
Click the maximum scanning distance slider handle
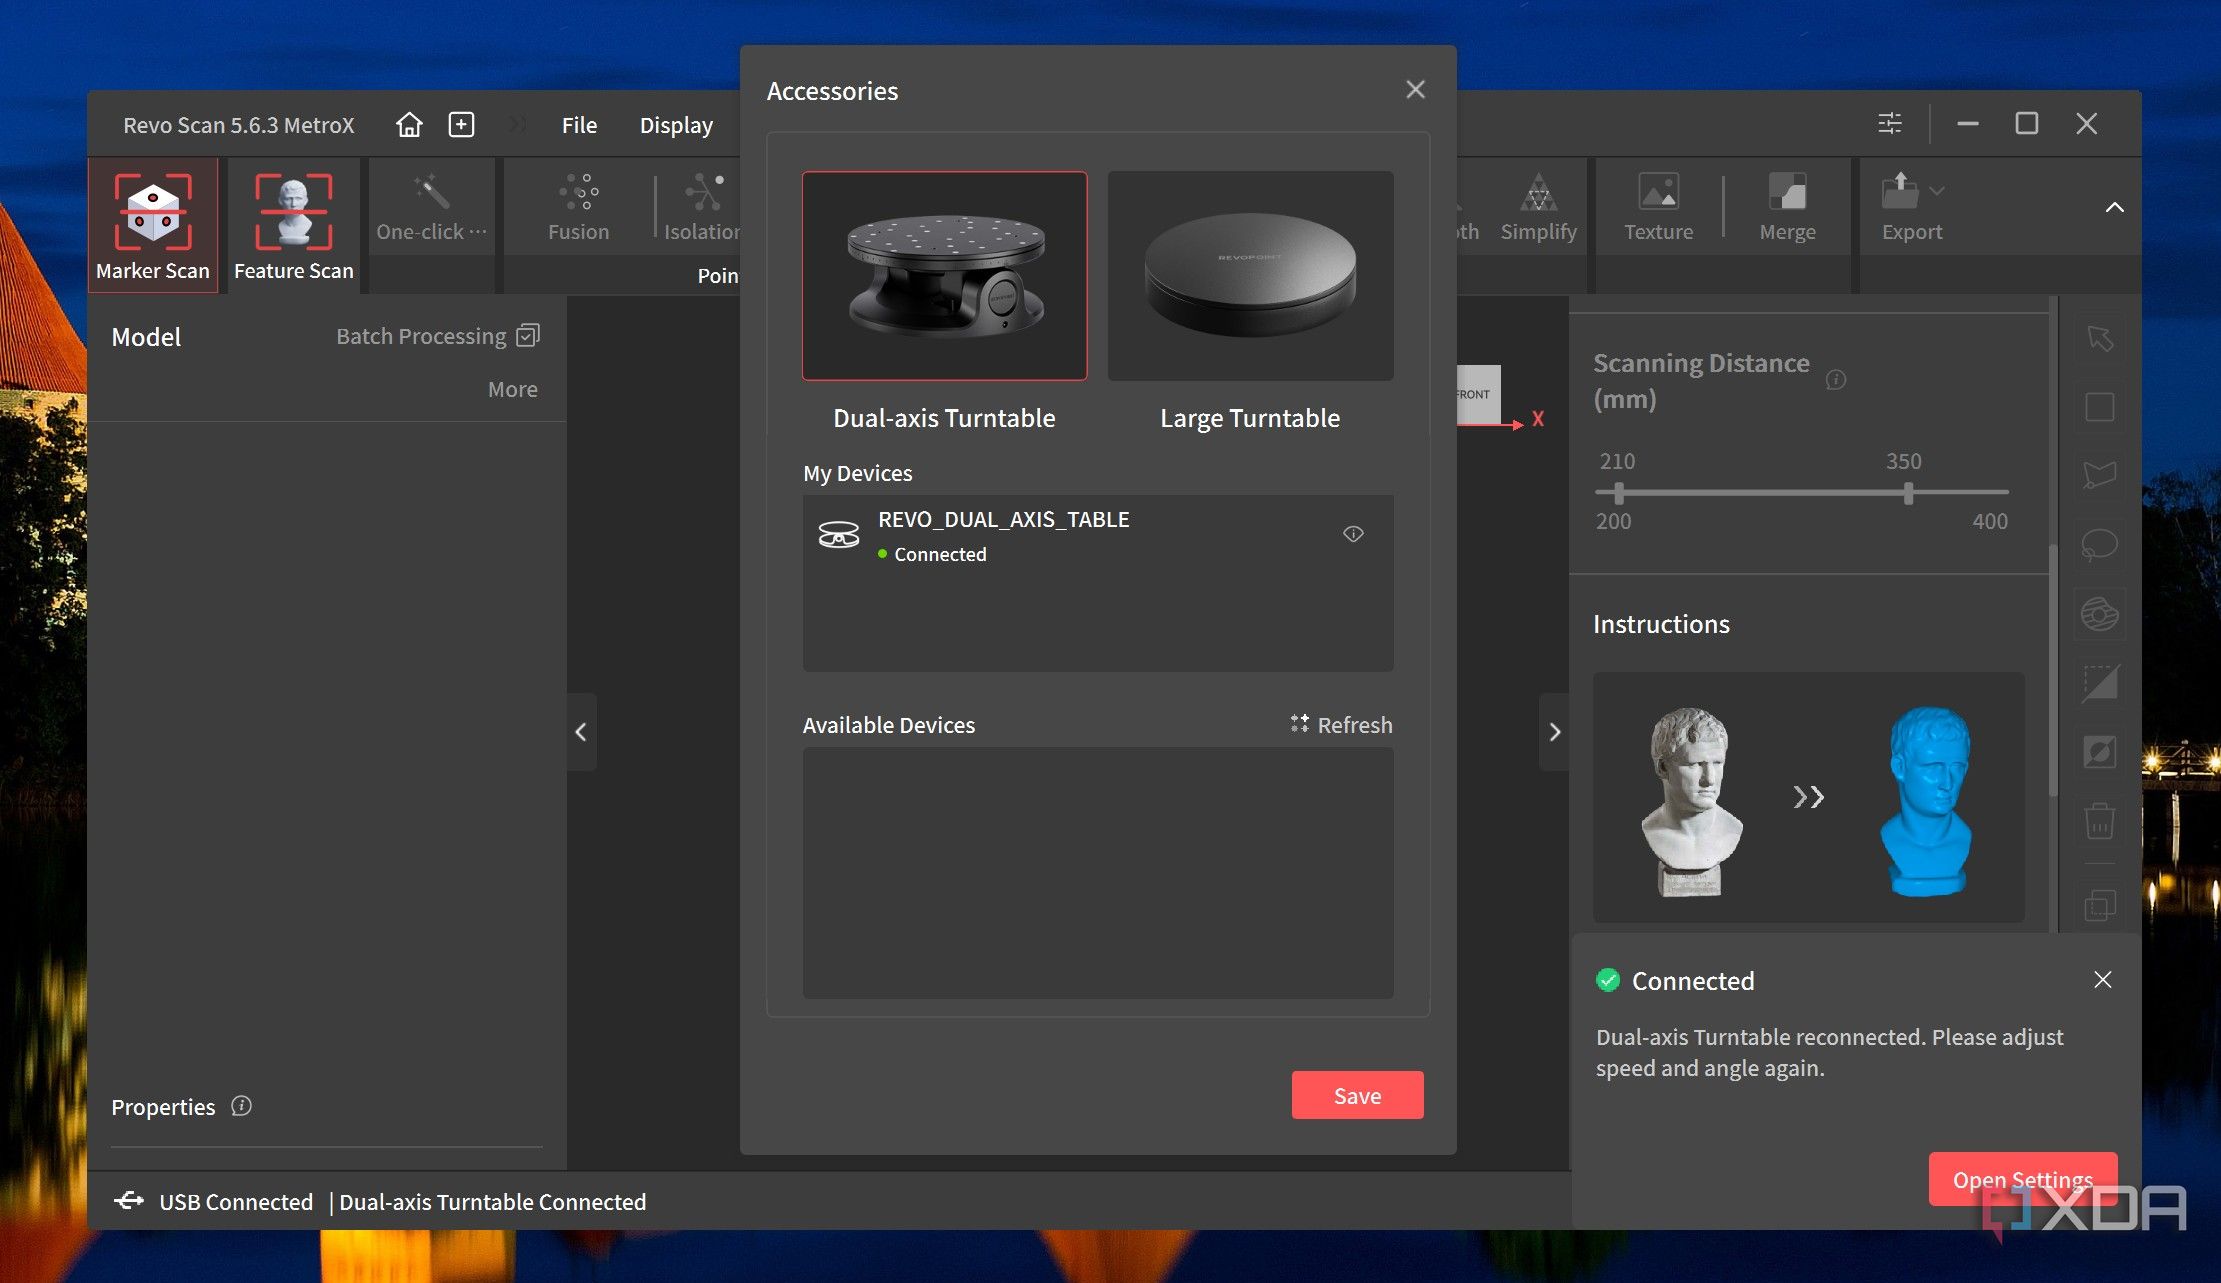coord(1908,493)
